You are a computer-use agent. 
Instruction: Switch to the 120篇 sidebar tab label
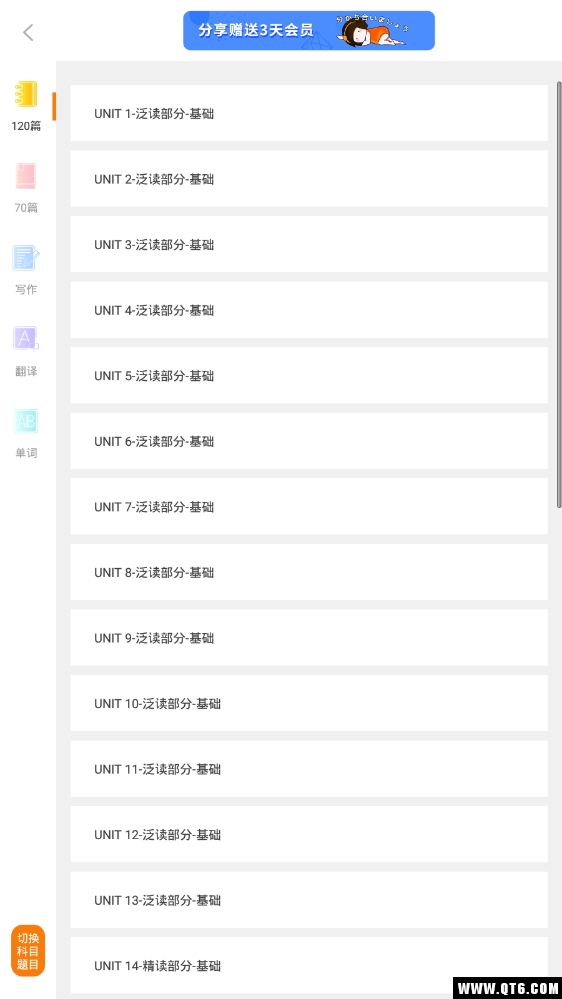26,126
